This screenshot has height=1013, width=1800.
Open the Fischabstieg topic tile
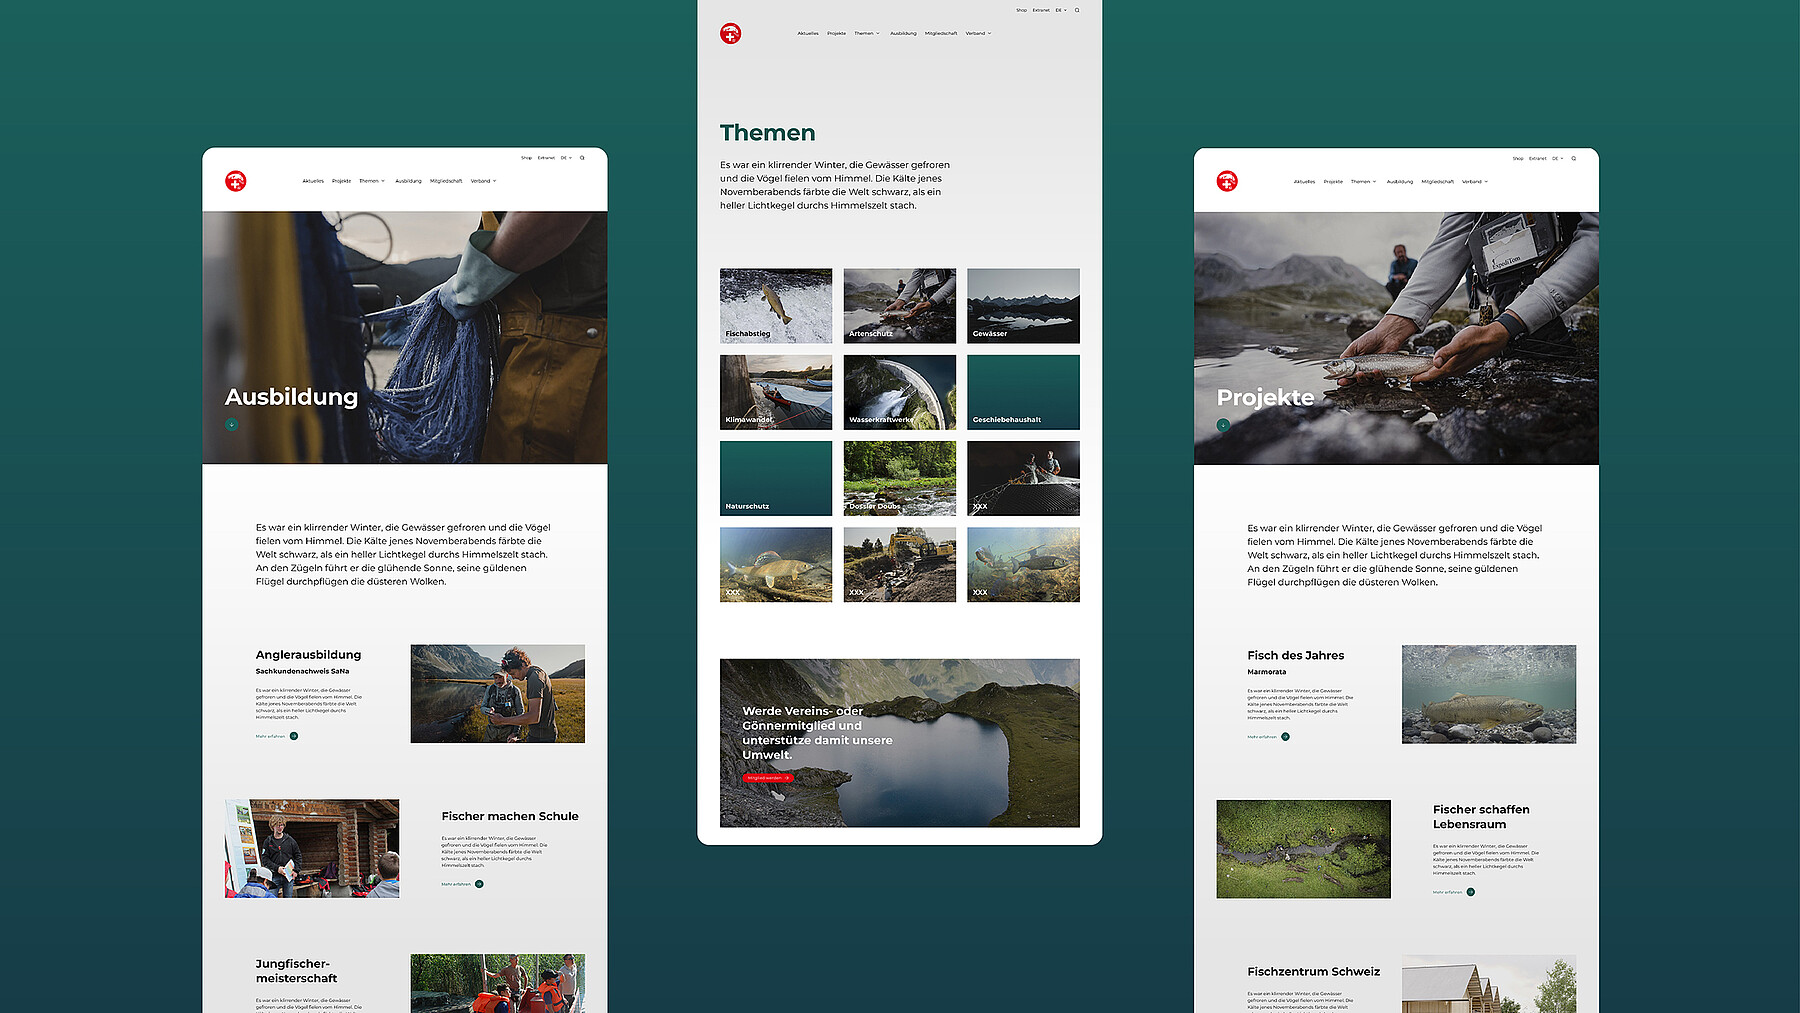776,305
